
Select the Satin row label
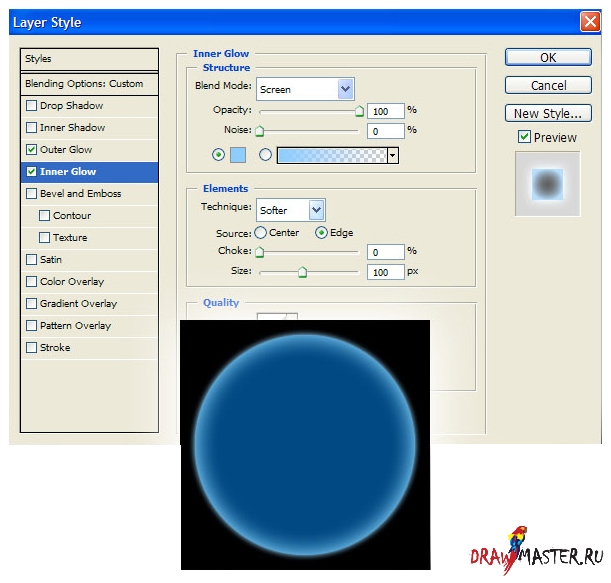pyautogui.click(x=51, y=260)
